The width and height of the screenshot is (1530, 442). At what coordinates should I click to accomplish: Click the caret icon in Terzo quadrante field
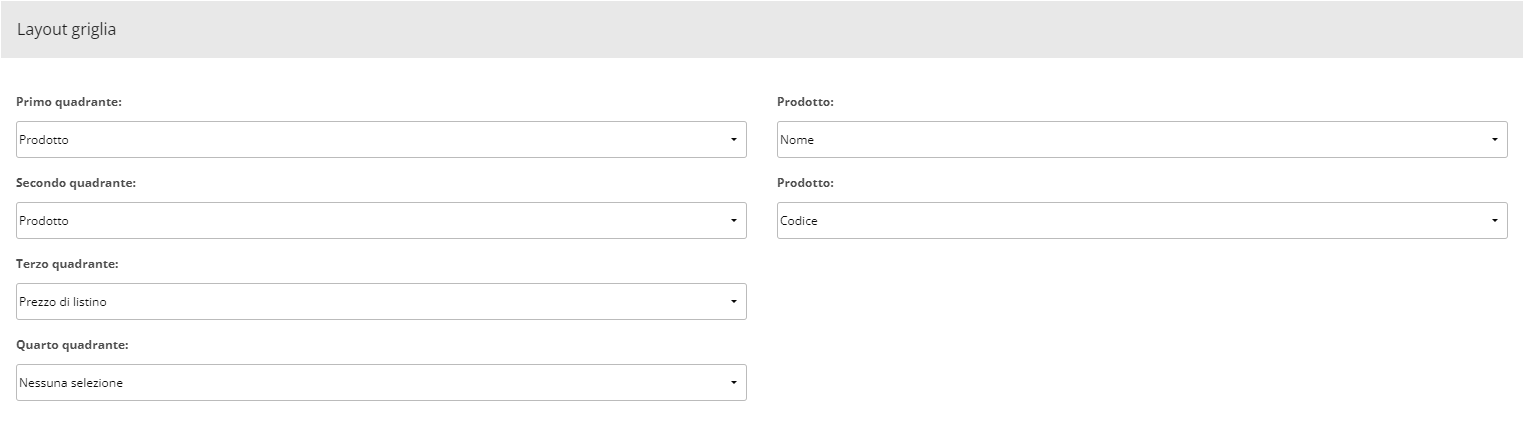click(733, 302)
